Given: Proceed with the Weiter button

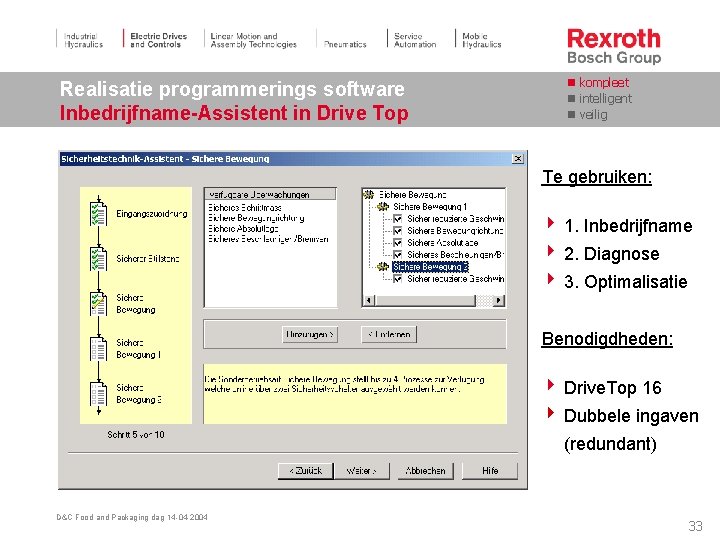Looking at the screenshot, I should pos(361,471).
